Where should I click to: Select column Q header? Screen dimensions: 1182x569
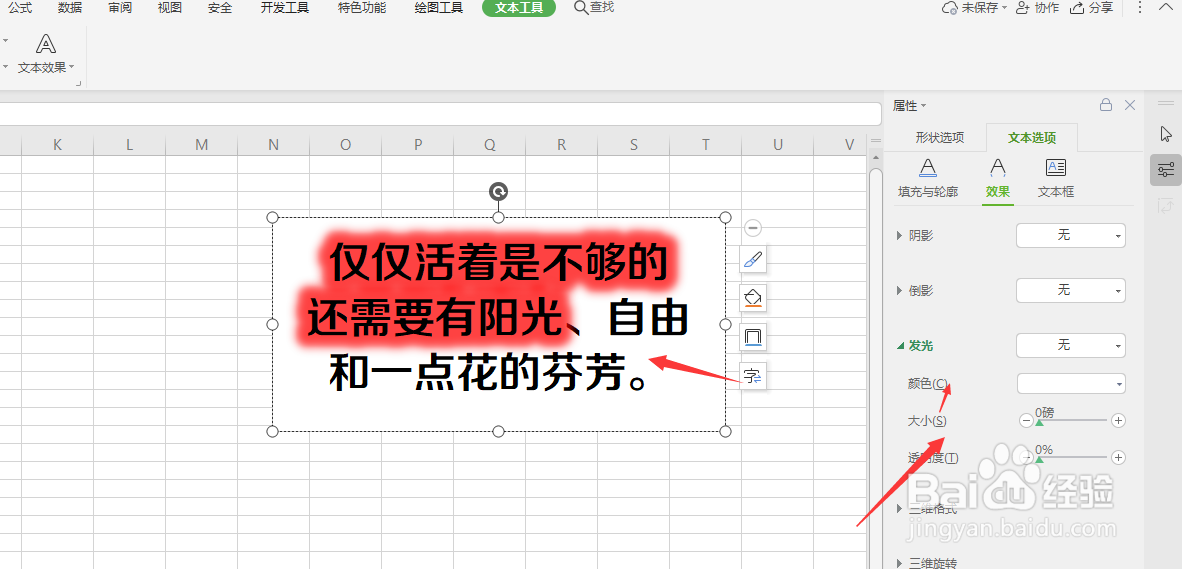tap(489, 145)
